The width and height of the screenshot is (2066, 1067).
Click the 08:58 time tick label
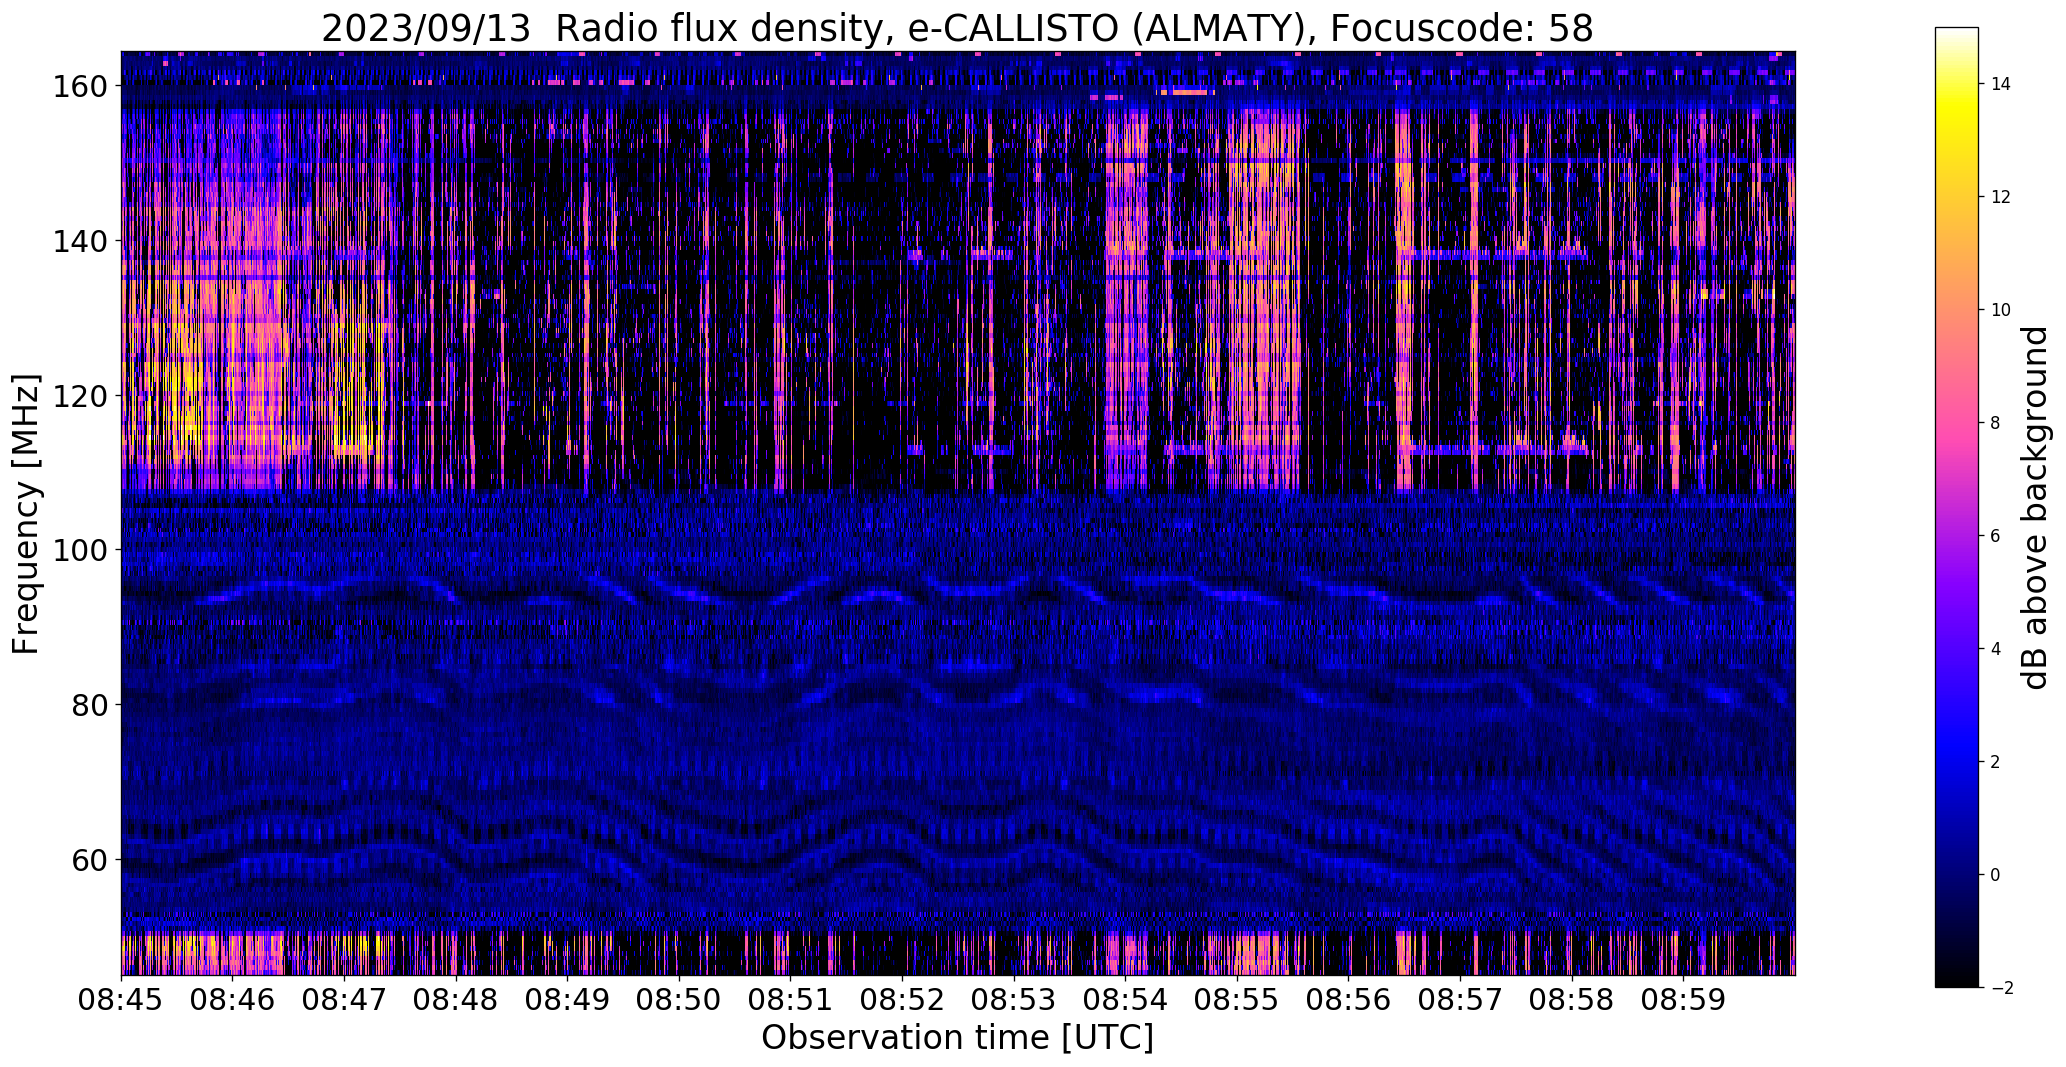[x=1572, y=999]
